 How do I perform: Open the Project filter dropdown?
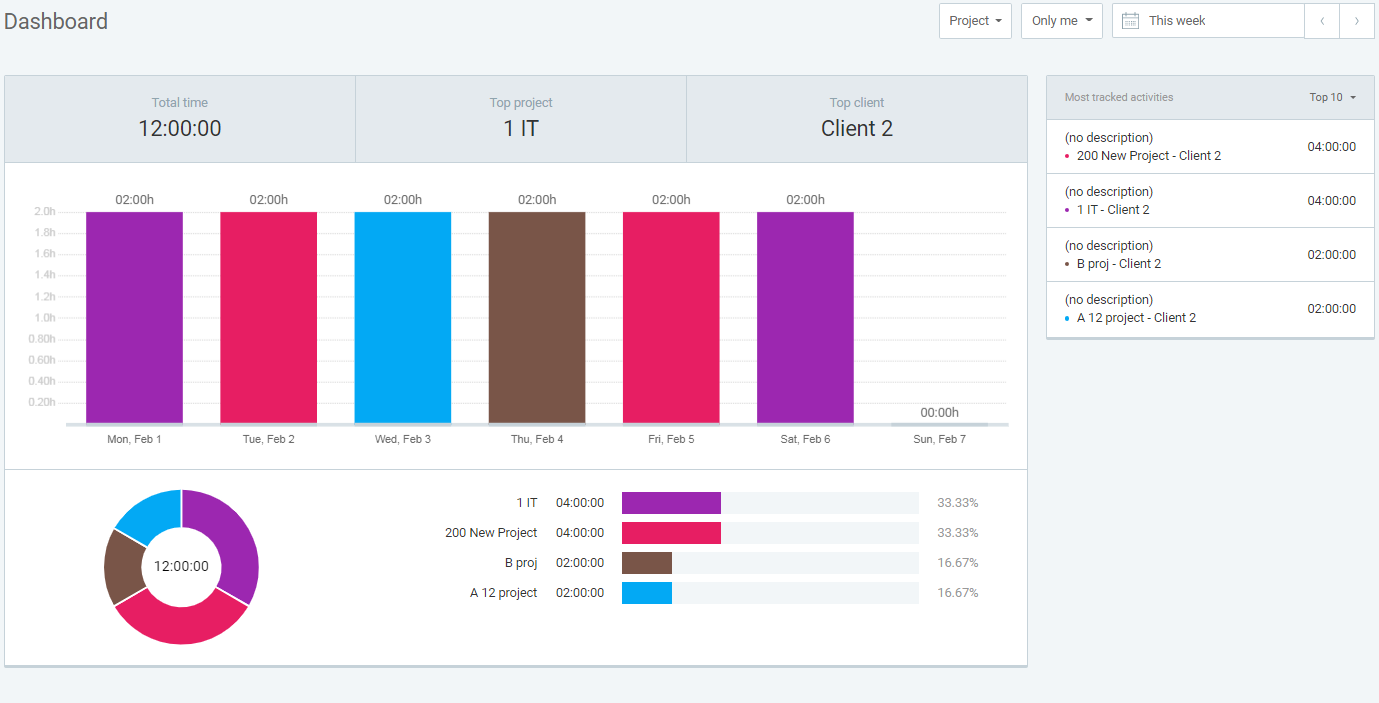(x=974, y=20)
